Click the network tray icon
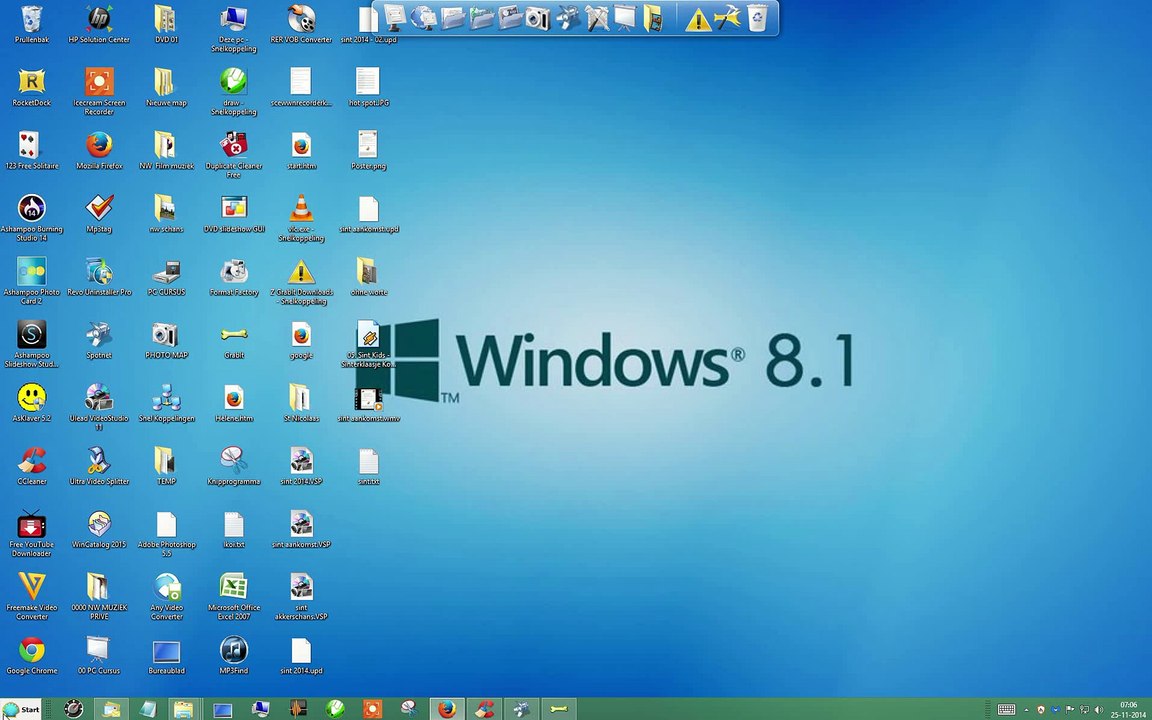The image size is (1152, 720). click(1084, 710)
